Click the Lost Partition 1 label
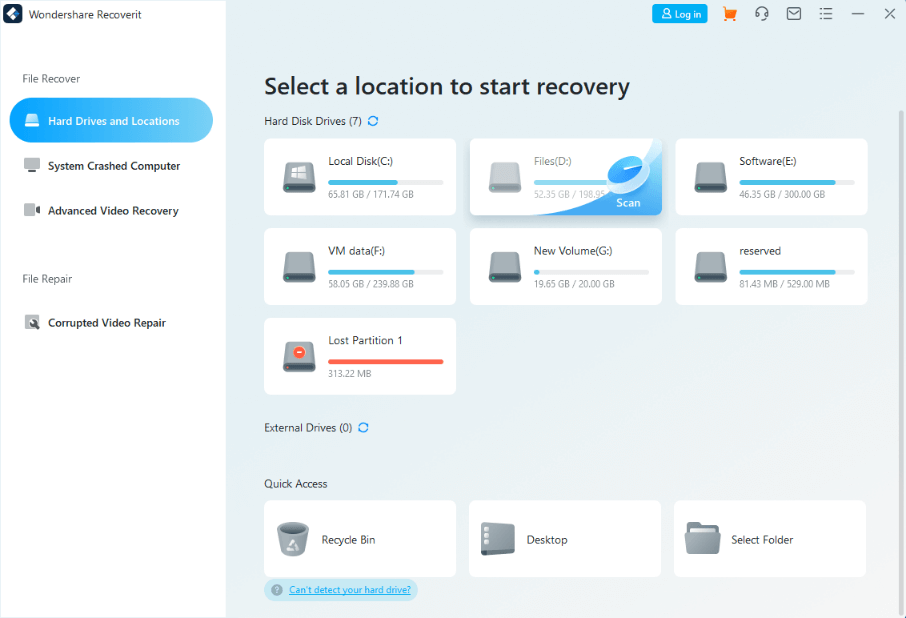The image size is (906, 618). pos(365,340)
